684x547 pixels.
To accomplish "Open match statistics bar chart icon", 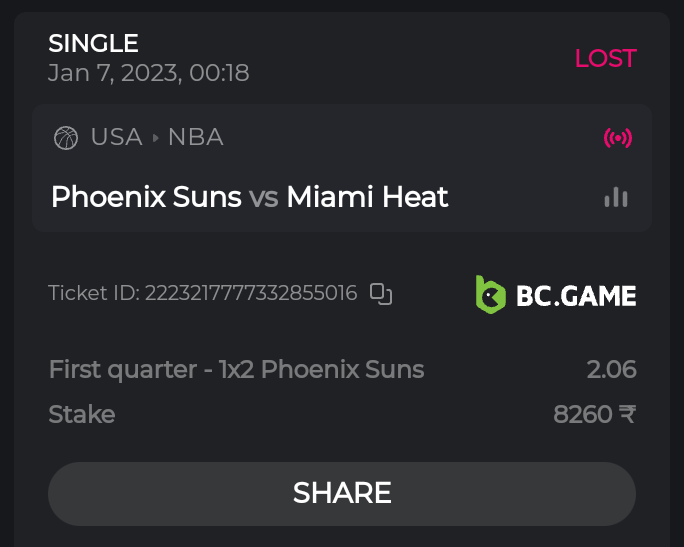I will [x=616, y=197].
